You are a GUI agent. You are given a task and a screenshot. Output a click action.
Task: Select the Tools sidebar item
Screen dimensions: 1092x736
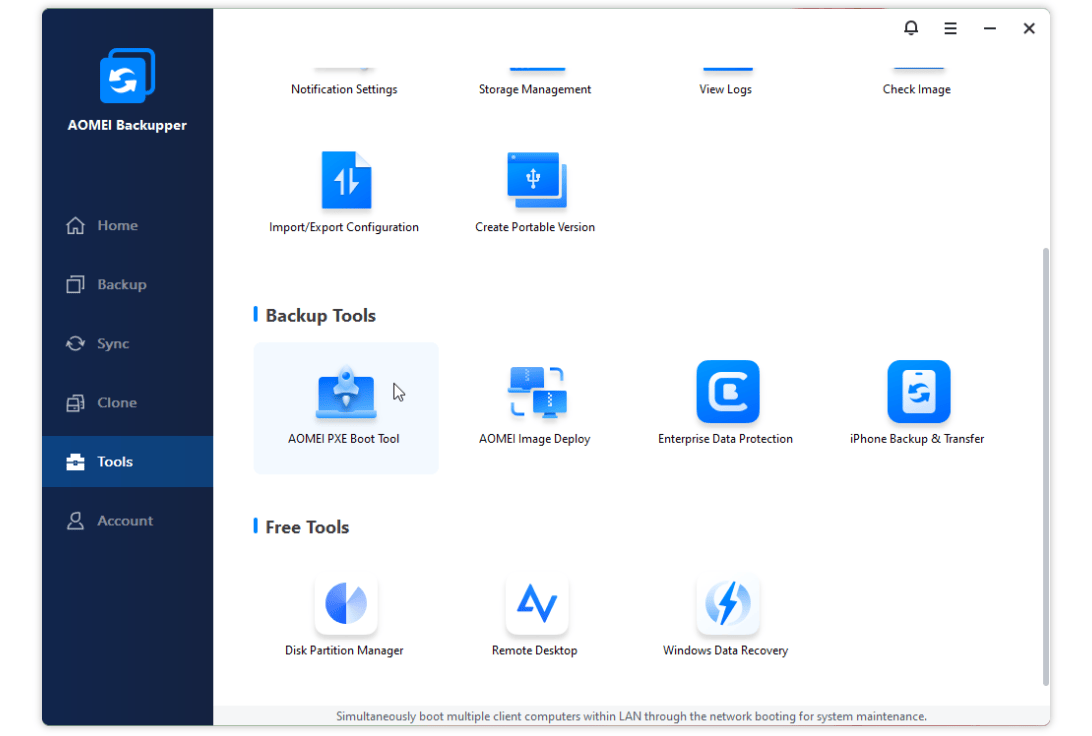127,462
